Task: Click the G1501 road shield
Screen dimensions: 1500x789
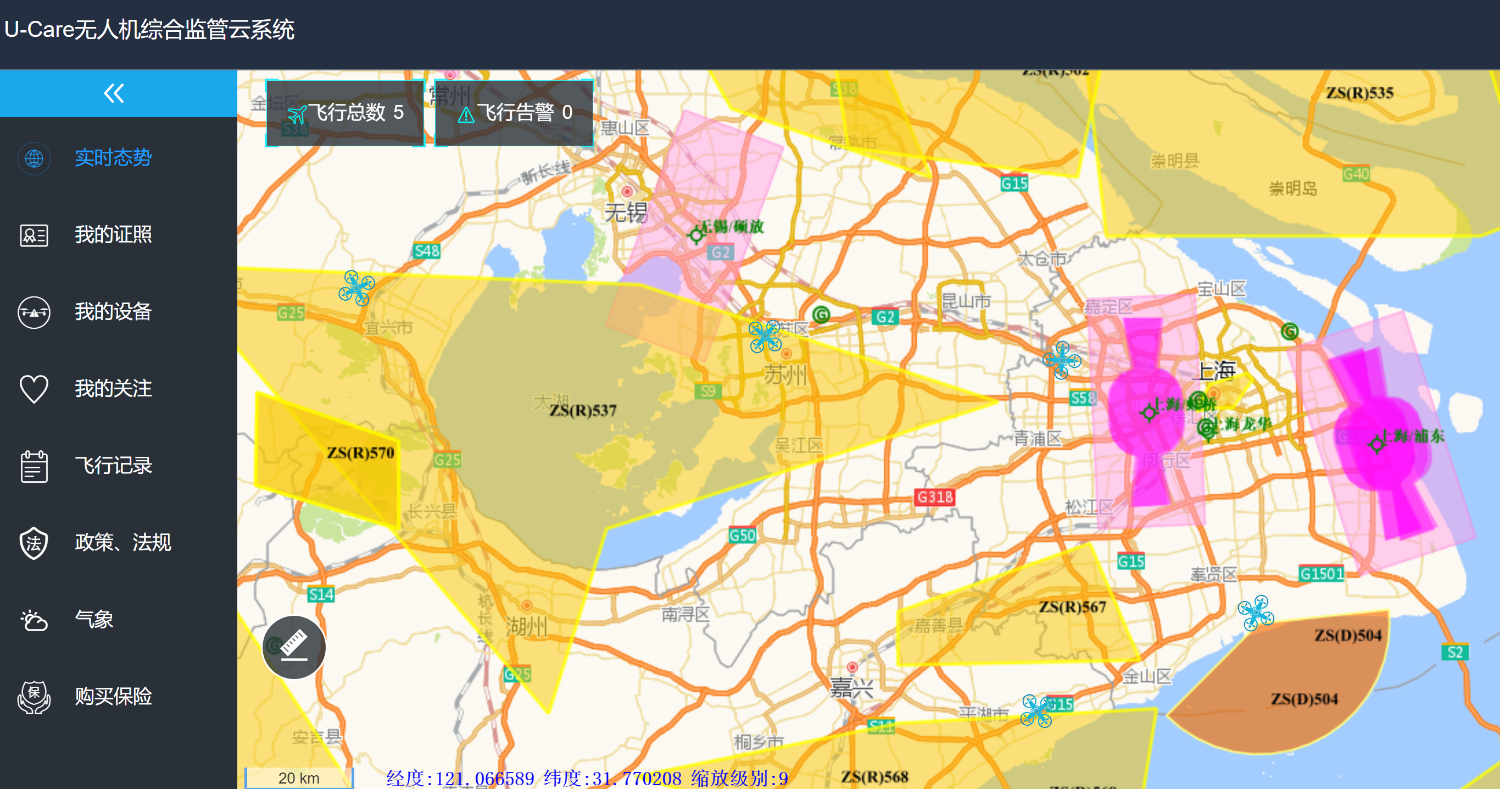Action: pos(1321,573)
